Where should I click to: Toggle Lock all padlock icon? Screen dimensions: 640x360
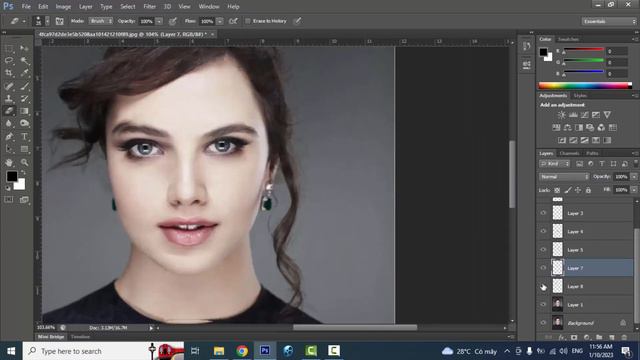click(588, 190)
